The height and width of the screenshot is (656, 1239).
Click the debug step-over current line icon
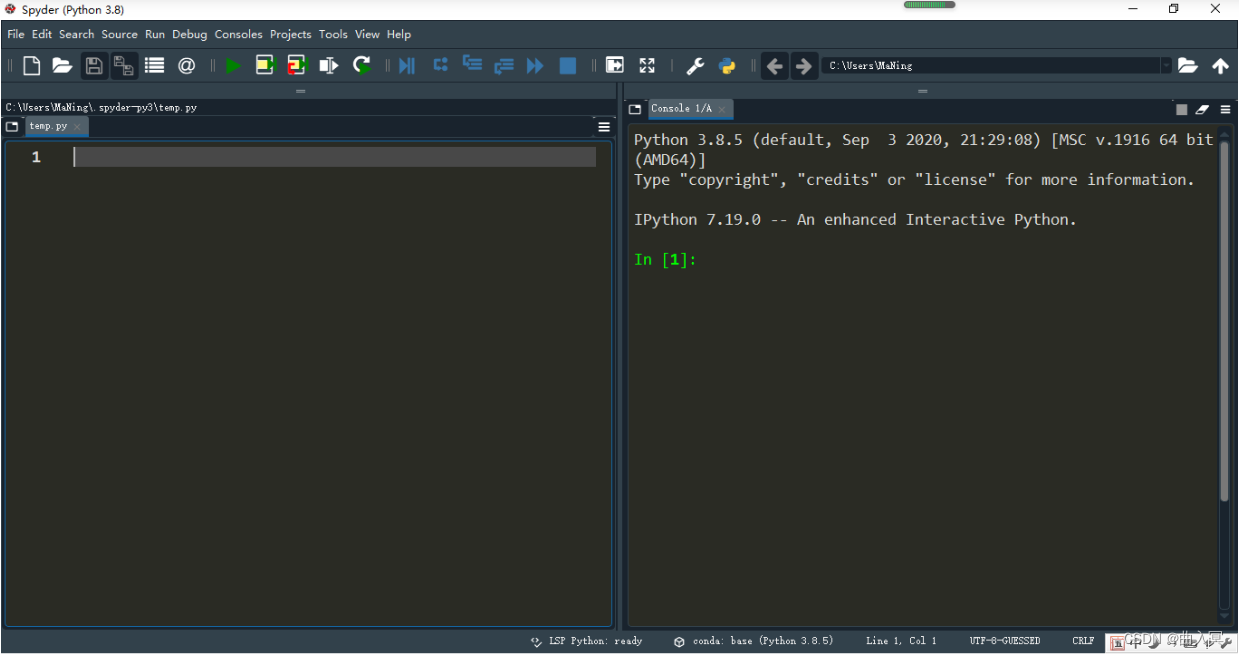click(x=440, y=66)
